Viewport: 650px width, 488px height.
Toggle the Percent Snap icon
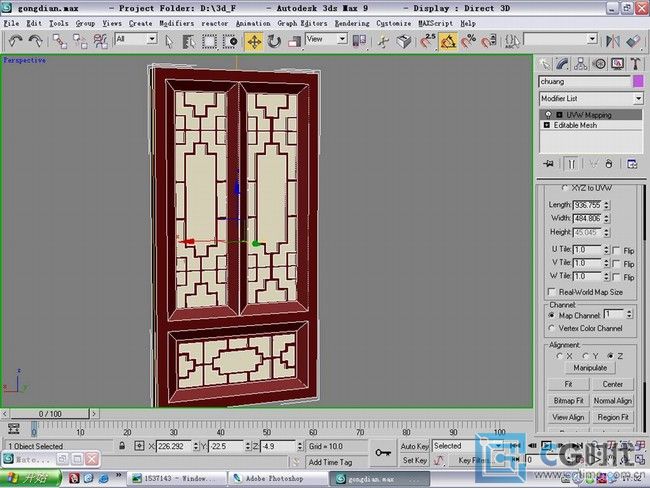pyautogui.click(x=468, y=41)
